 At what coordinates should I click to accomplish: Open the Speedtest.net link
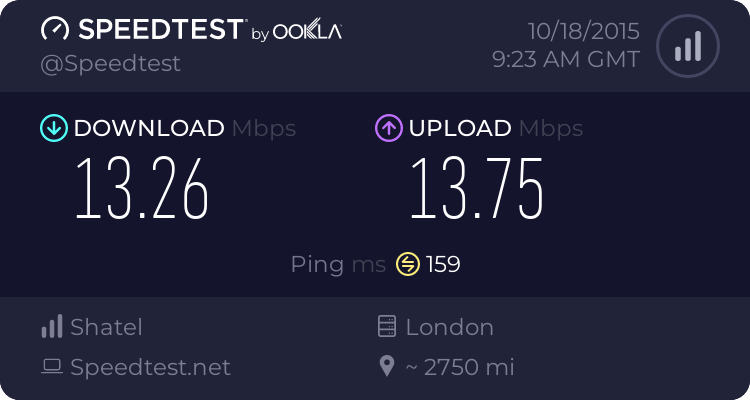pyautogui.click(x=150, y=367)
